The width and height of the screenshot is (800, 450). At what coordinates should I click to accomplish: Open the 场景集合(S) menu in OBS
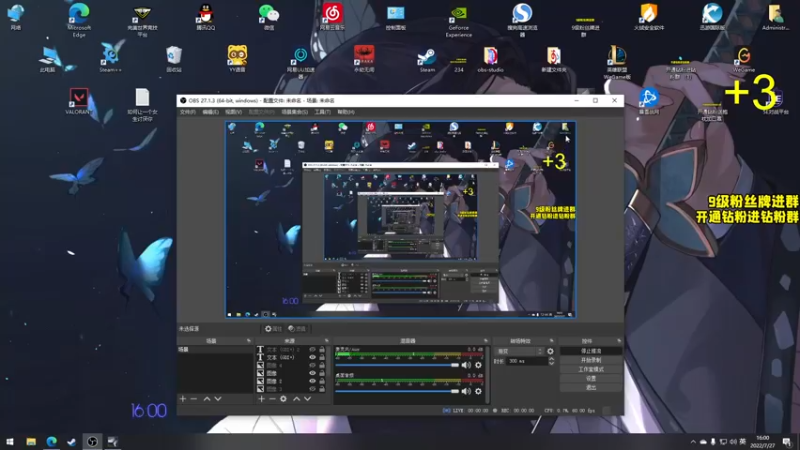(x=294, y=112)
